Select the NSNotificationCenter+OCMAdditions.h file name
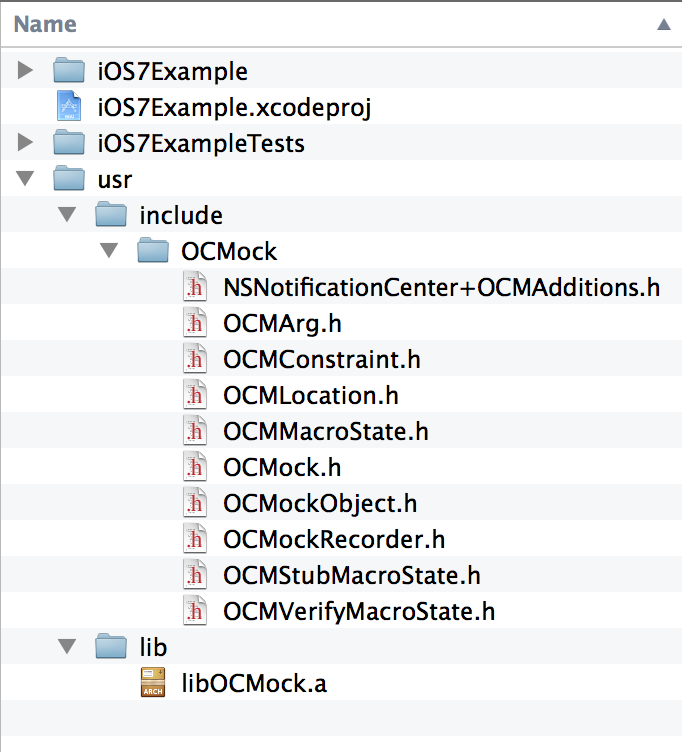Screen dimensions: 682x752 [442, 287]
